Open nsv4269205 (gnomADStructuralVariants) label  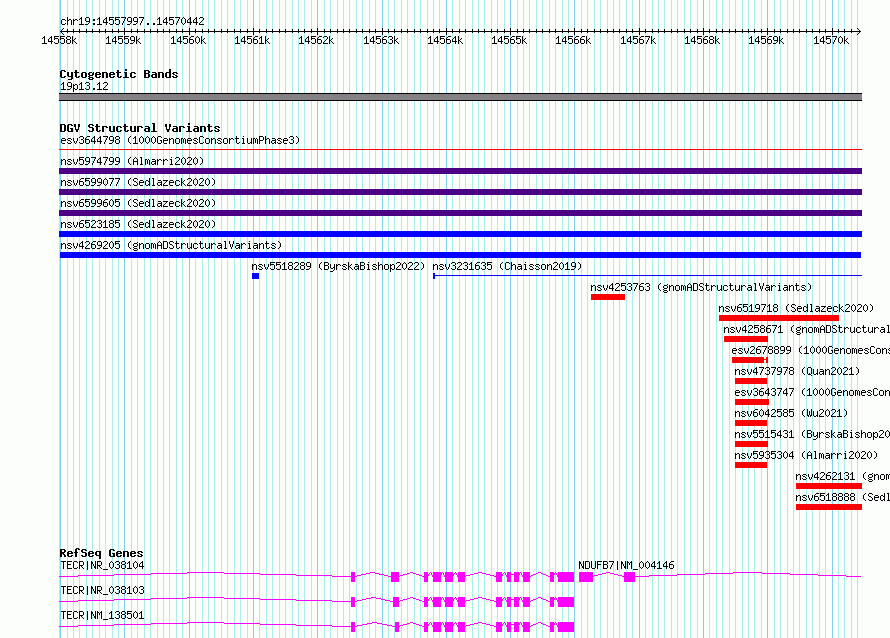pyautogui.click(x=171, y=245)
